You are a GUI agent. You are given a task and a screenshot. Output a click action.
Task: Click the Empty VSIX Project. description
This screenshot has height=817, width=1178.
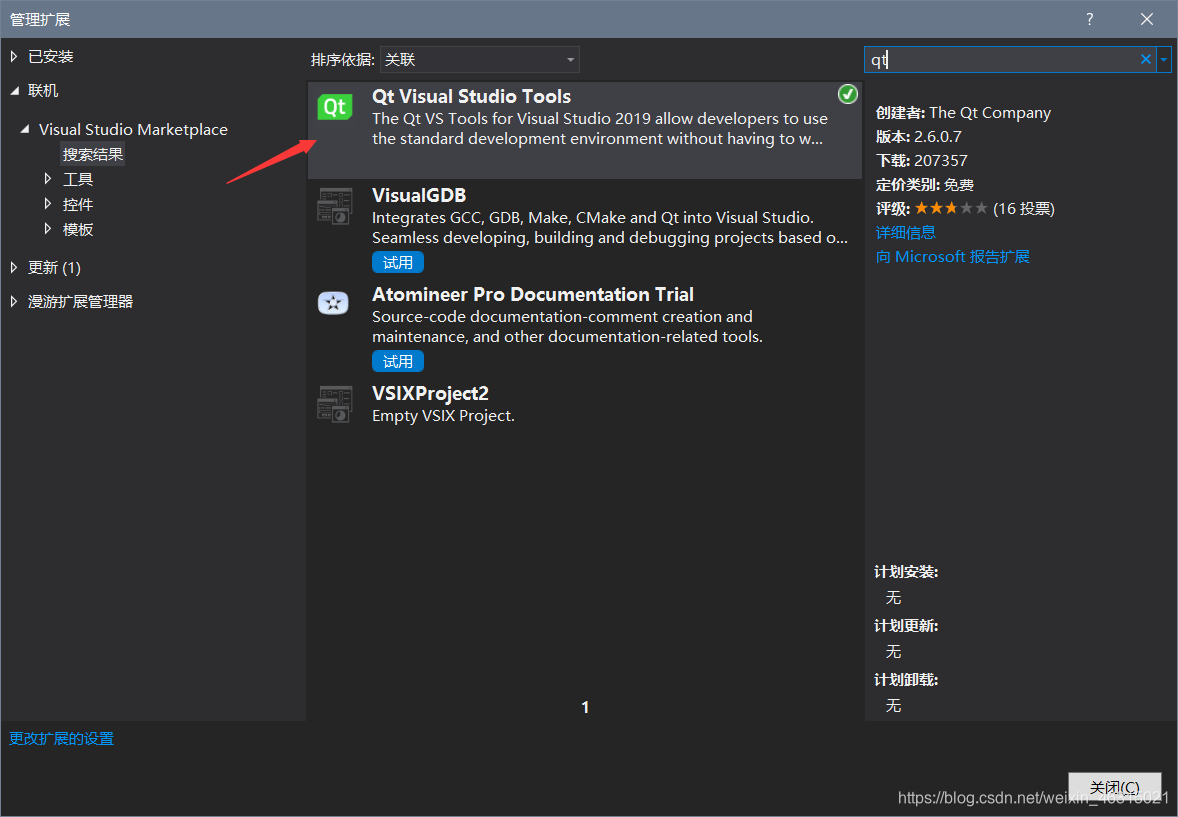[x=443, y=416]
